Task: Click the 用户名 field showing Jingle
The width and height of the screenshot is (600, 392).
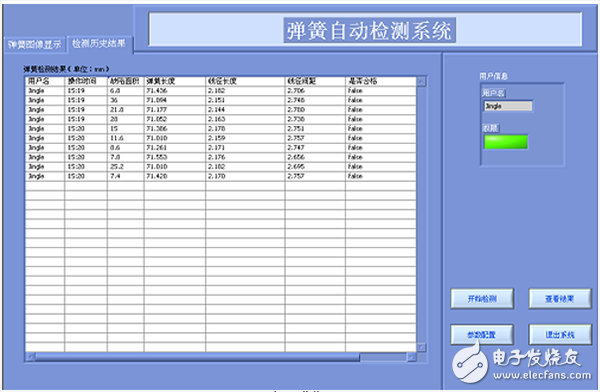Action: point(508,106)
